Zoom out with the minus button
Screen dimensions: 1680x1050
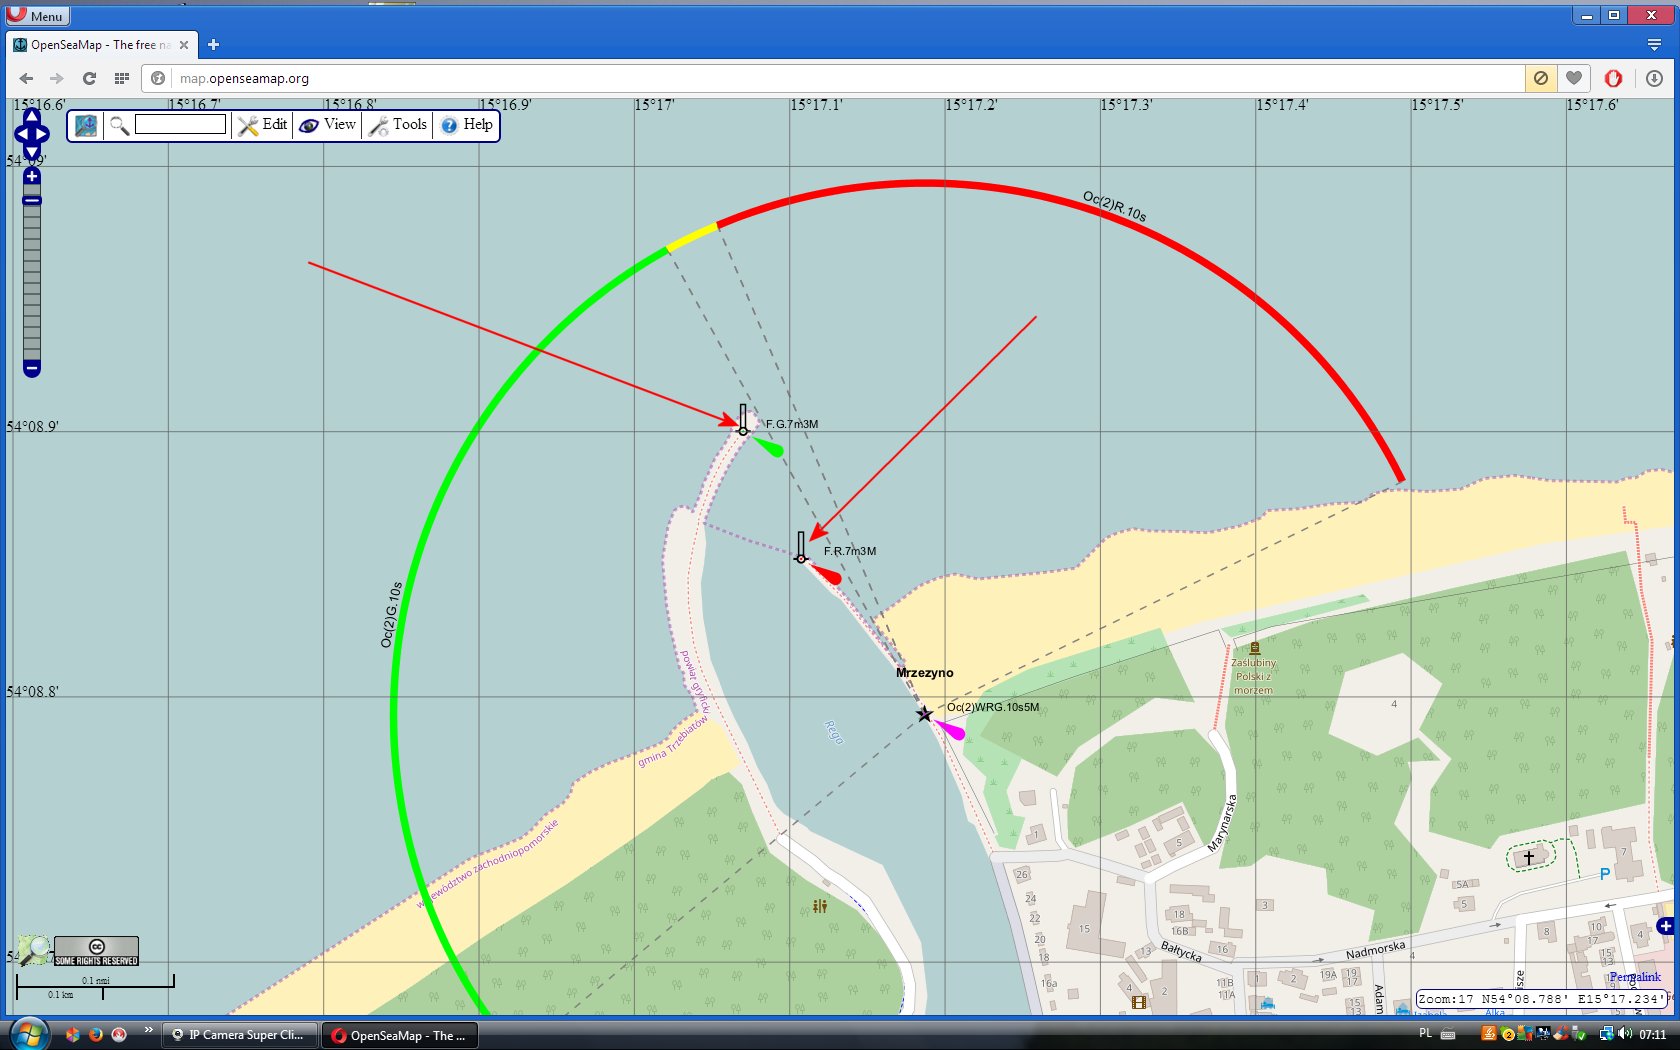point(32,368)
